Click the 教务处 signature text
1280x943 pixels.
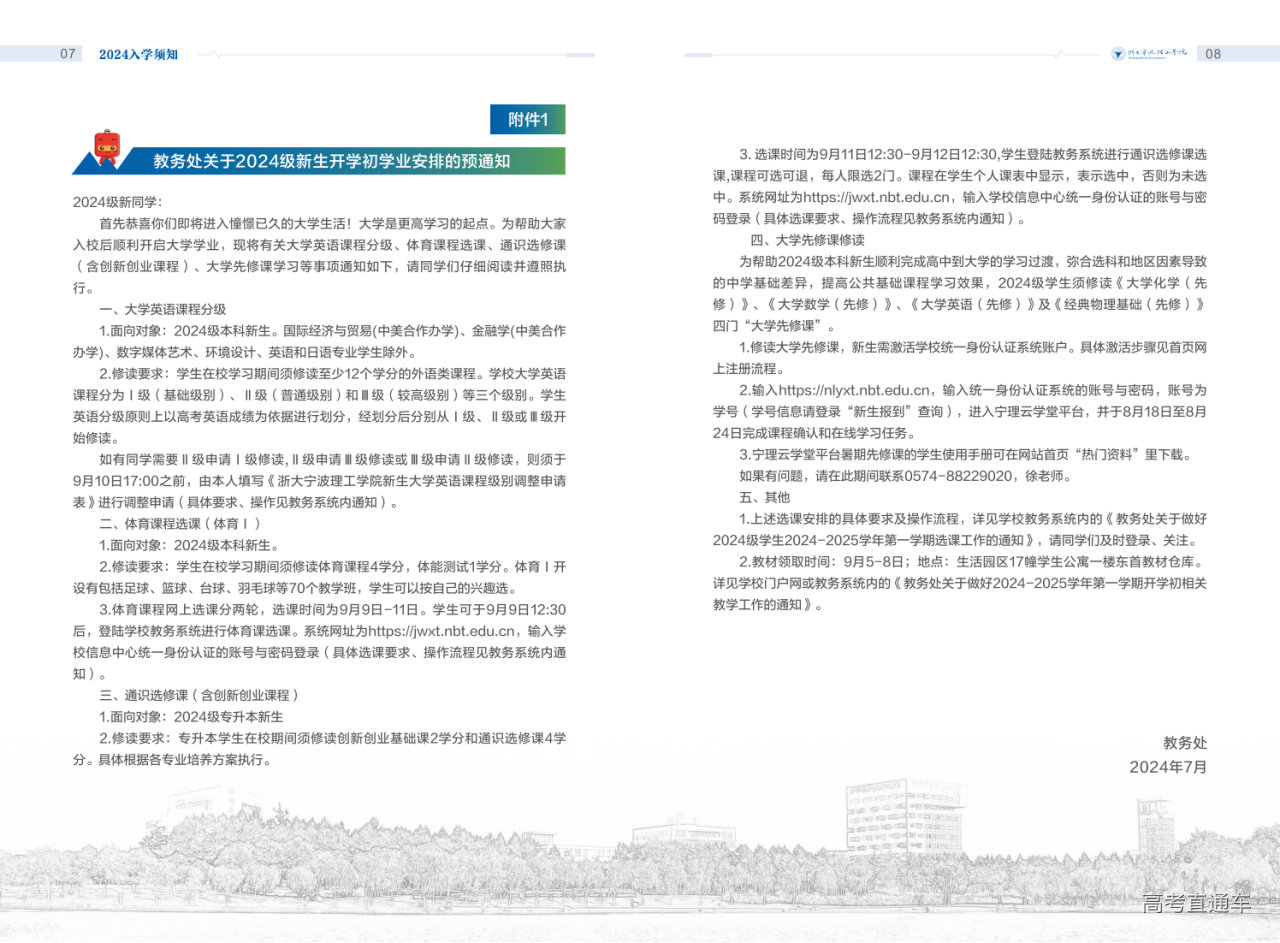tap(1185, 743)
